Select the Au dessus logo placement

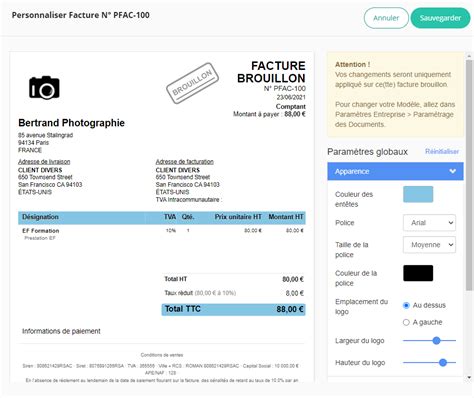coord(406,305)
